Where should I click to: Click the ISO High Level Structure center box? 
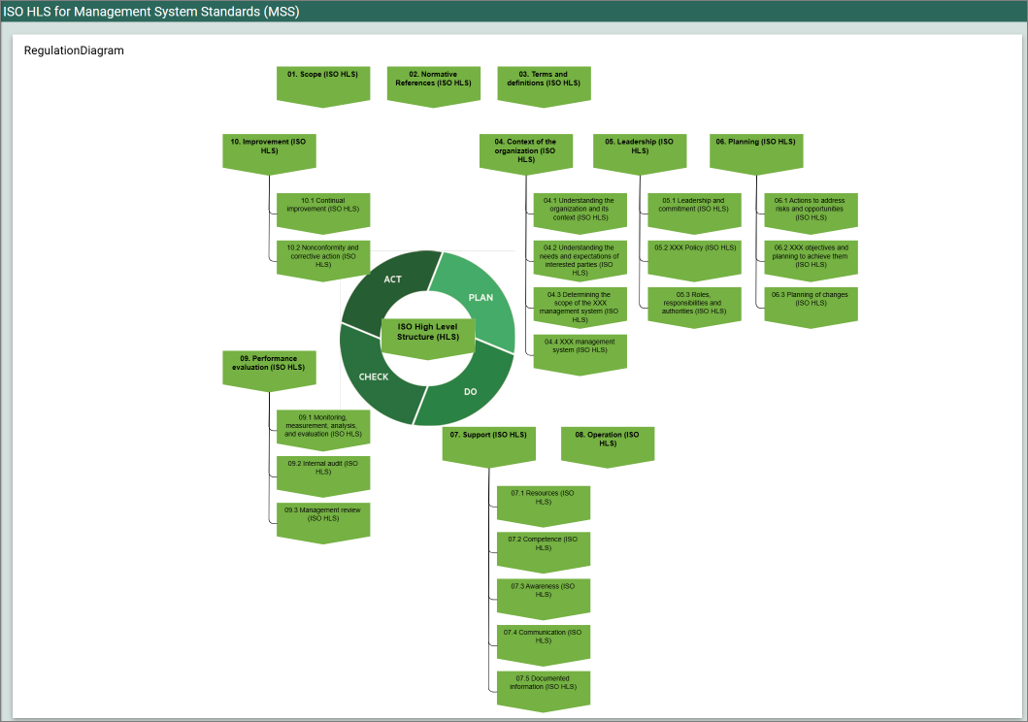tap(428, 332)
